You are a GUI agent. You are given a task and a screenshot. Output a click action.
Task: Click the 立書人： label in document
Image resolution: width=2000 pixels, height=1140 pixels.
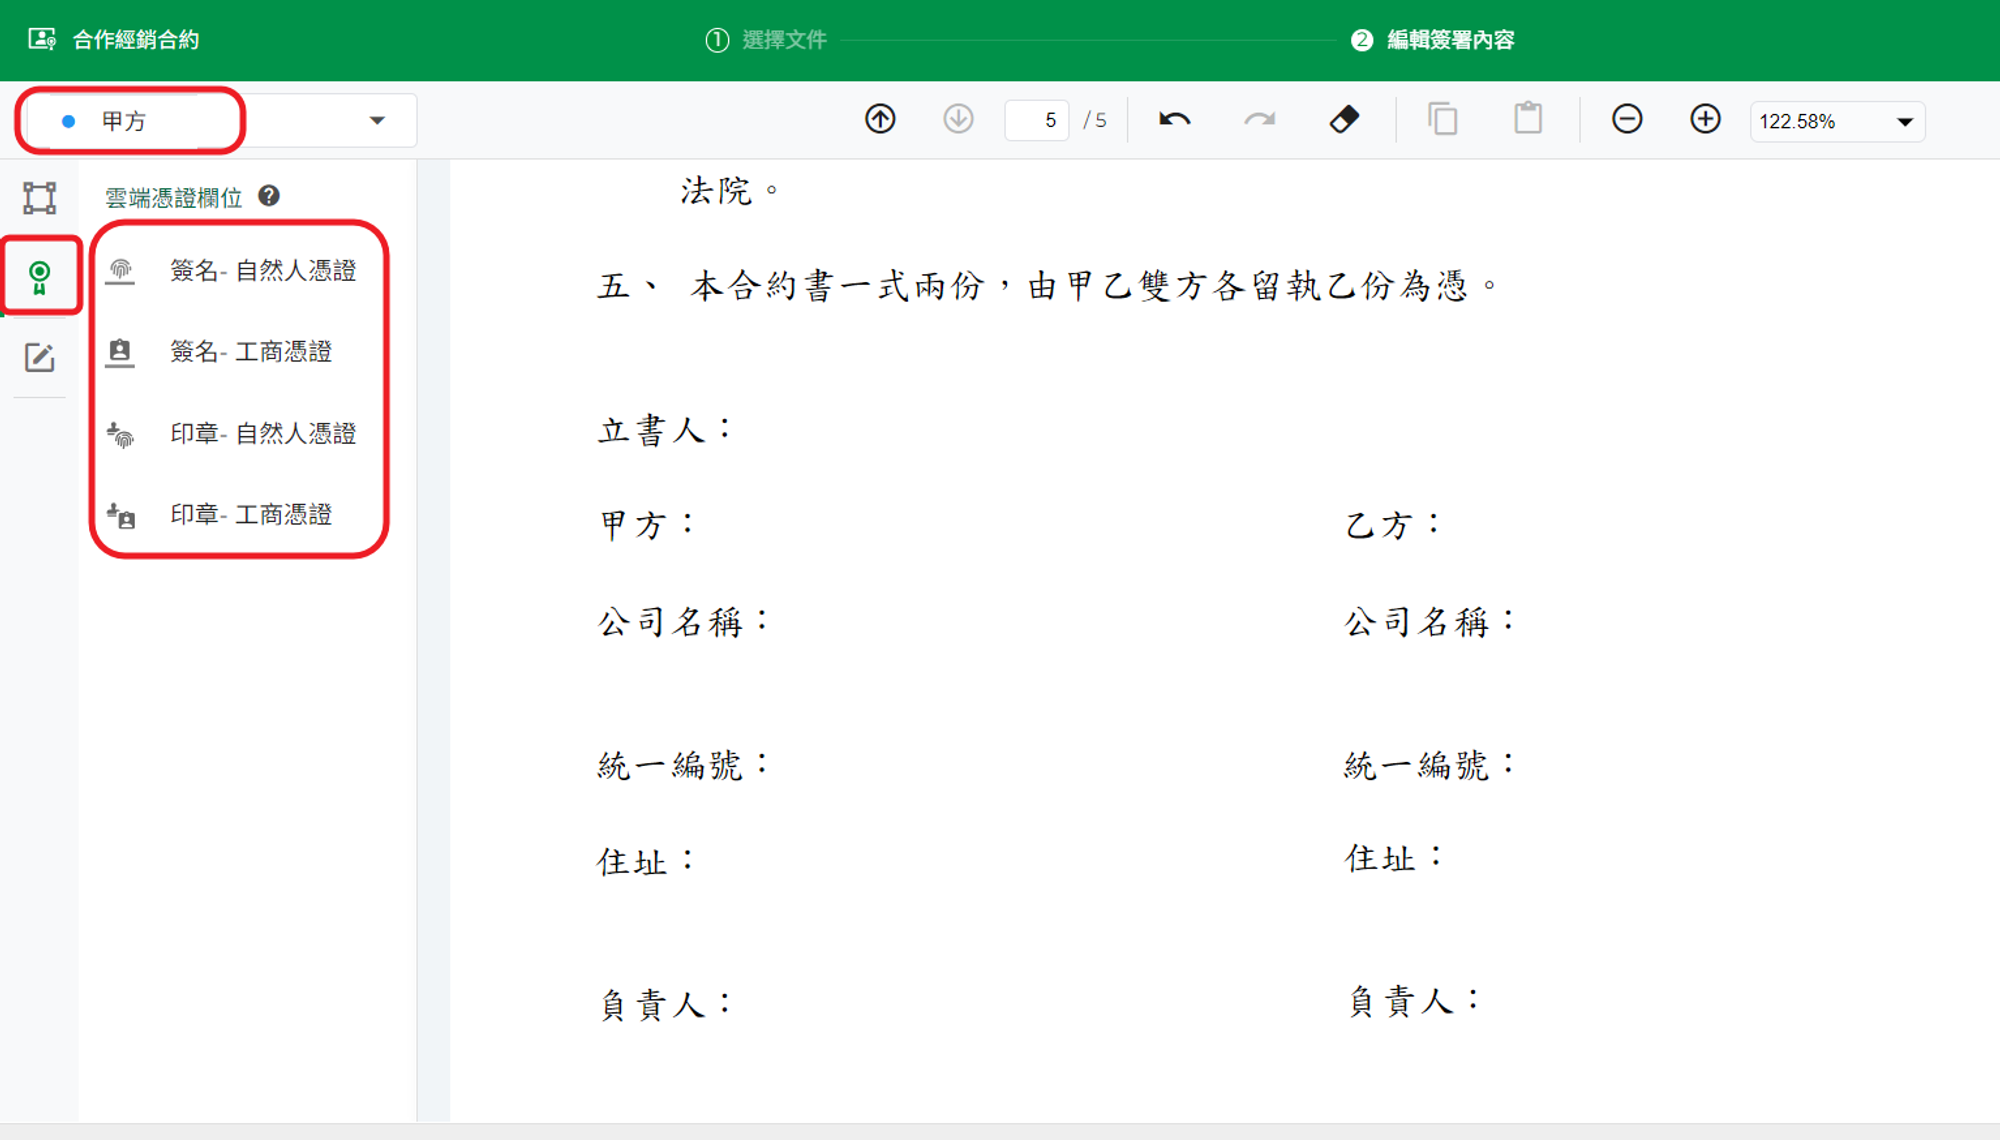pyautogui.click(x=666, y=430)
